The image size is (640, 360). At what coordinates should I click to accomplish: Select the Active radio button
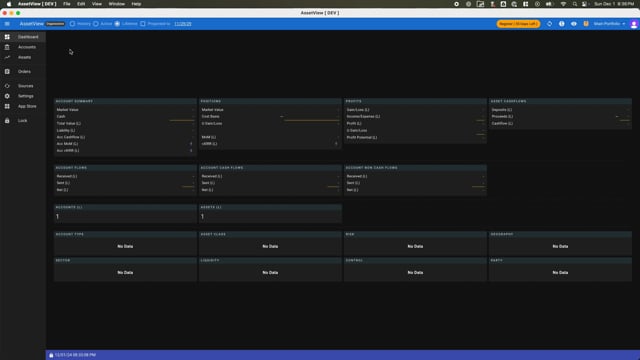point(96,24)
